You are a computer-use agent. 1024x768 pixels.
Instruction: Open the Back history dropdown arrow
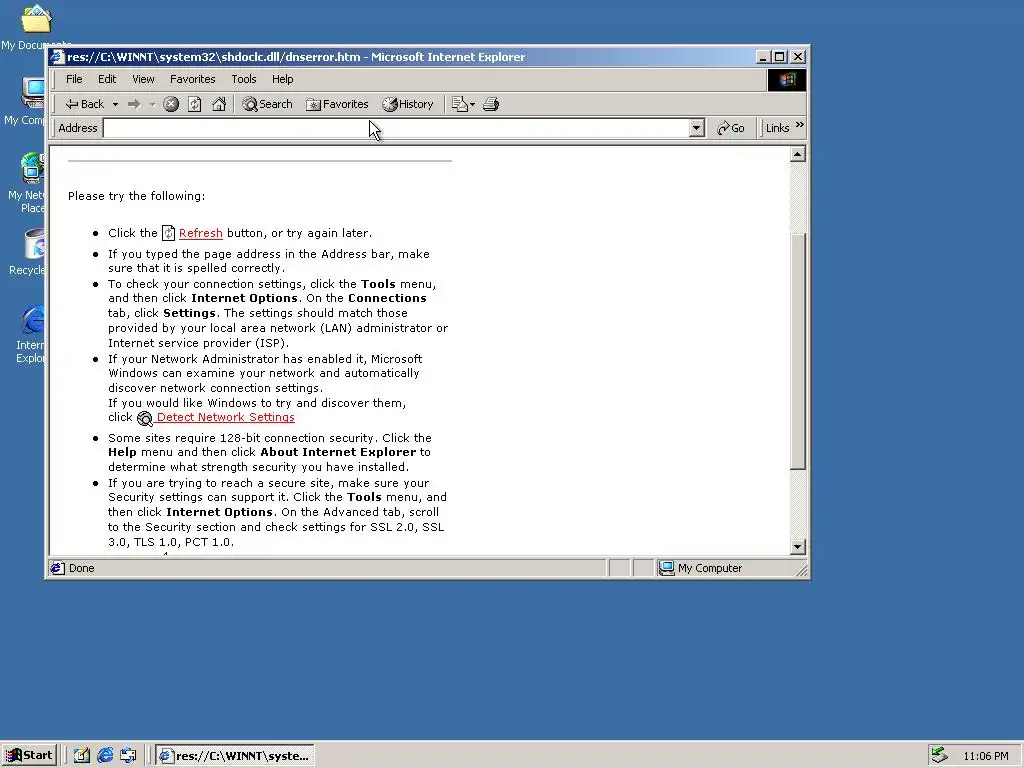115,104
